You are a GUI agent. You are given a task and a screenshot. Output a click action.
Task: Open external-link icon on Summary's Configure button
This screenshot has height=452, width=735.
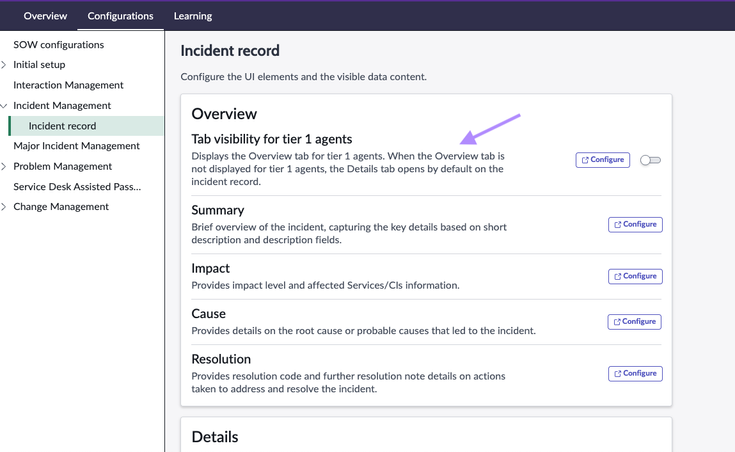click(x=618, y=225)
